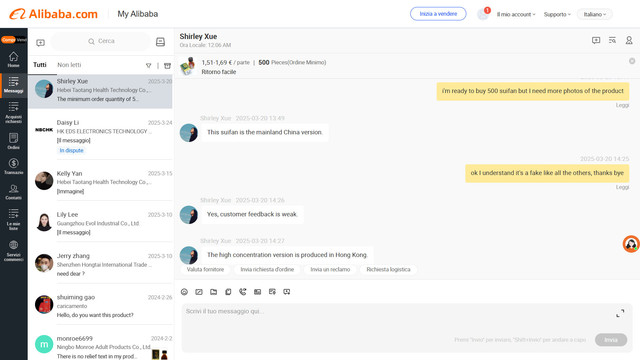
Task: Click message 'ok I understand it's a fake'
Action: [547, 173]
